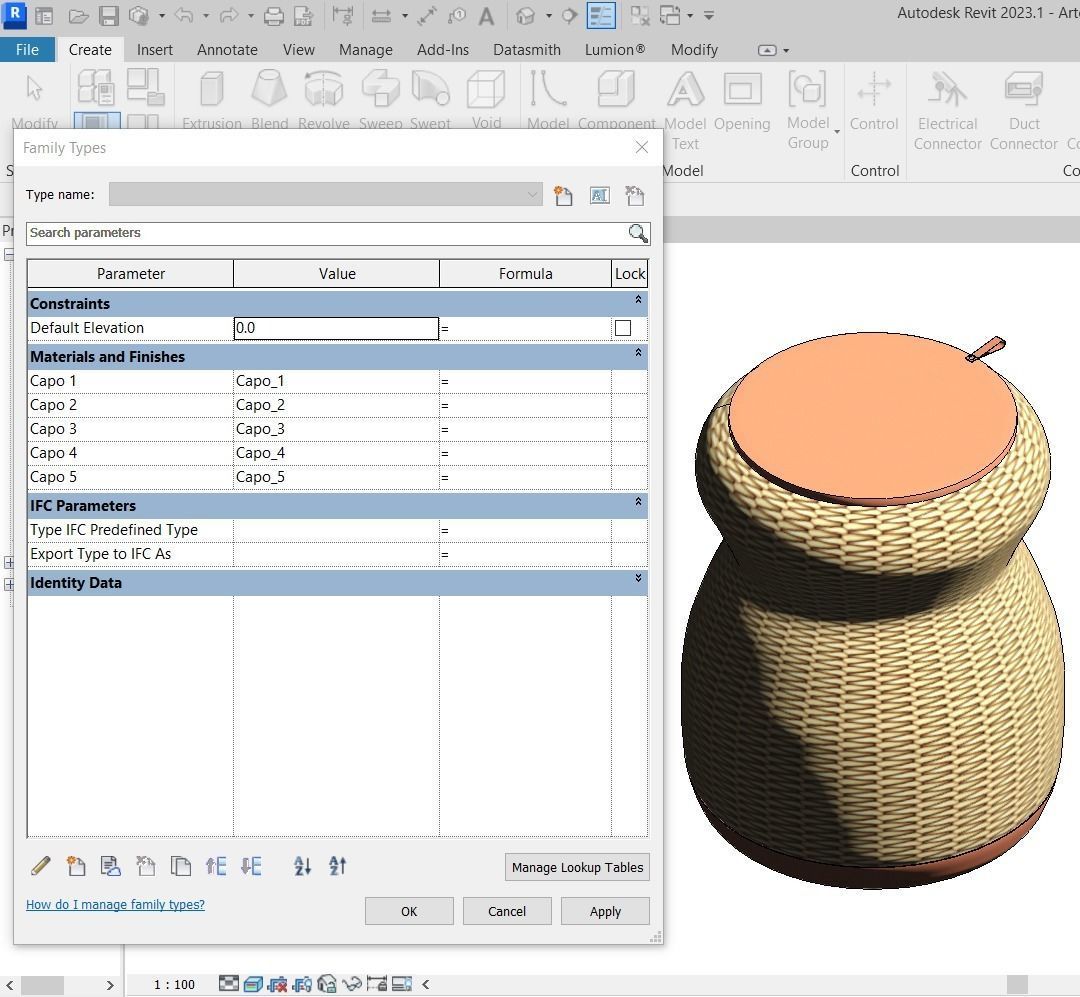
Task: Click Manage Lookup Tables button
Action: pyautogui.click(x=577, y=867)
